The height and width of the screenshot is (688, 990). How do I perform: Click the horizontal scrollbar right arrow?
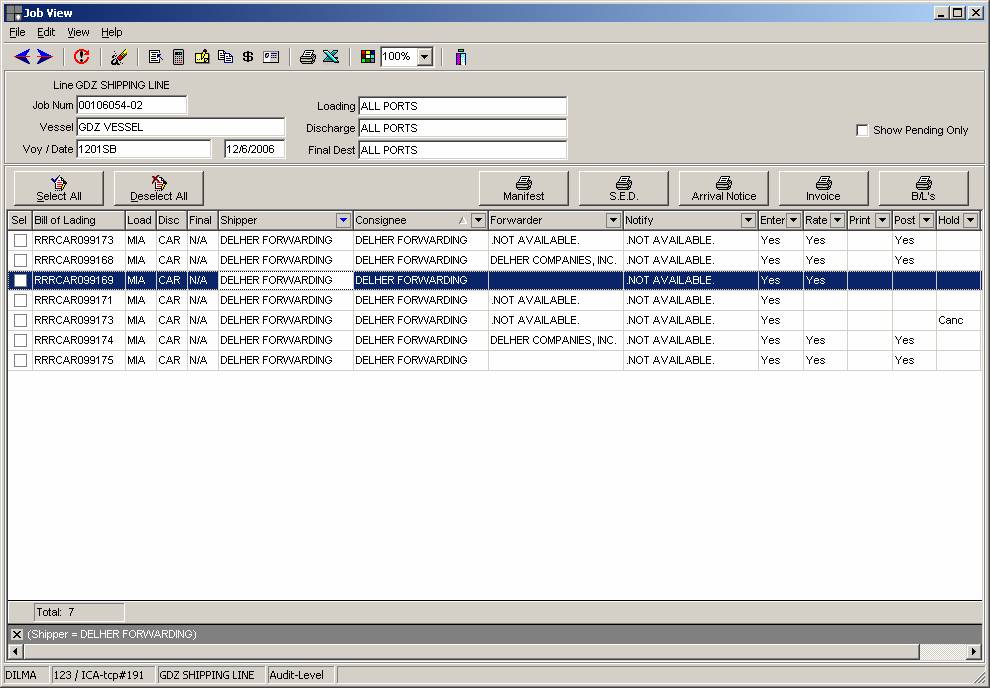(974, 652)
